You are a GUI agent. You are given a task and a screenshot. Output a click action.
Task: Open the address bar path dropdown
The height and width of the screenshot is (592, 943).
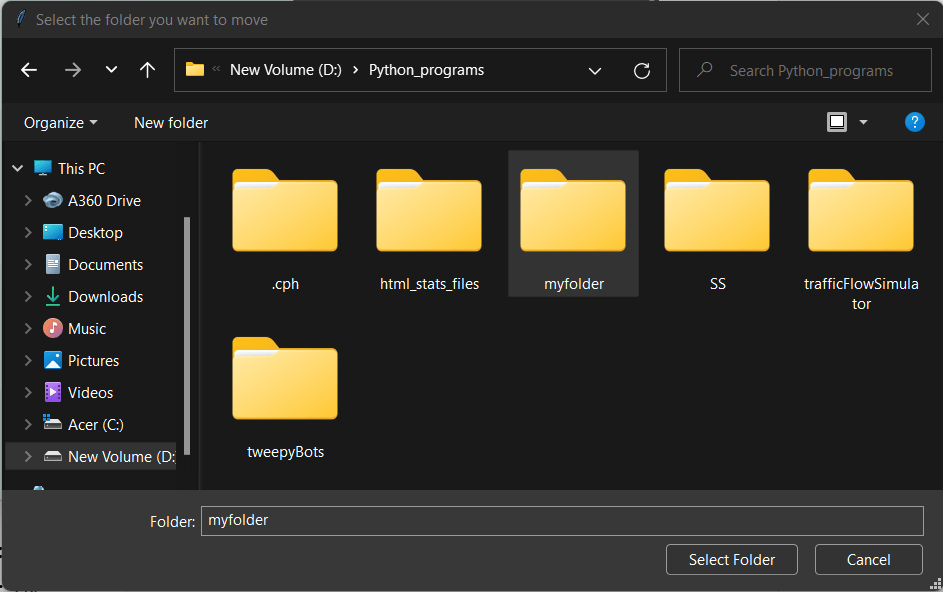tap(595, 71)
